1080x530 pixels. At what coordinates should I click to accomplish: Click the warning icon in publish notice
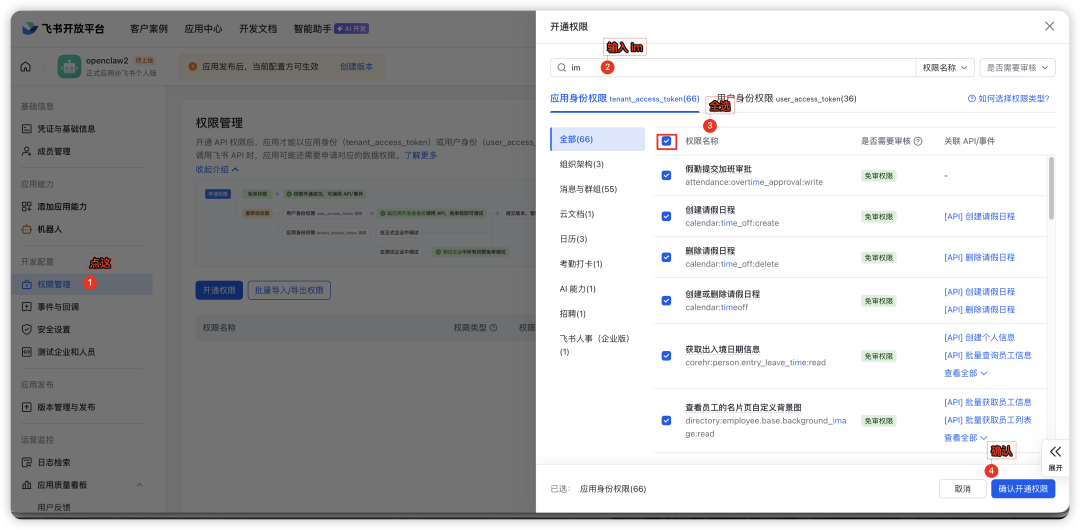tap(192, 67)
